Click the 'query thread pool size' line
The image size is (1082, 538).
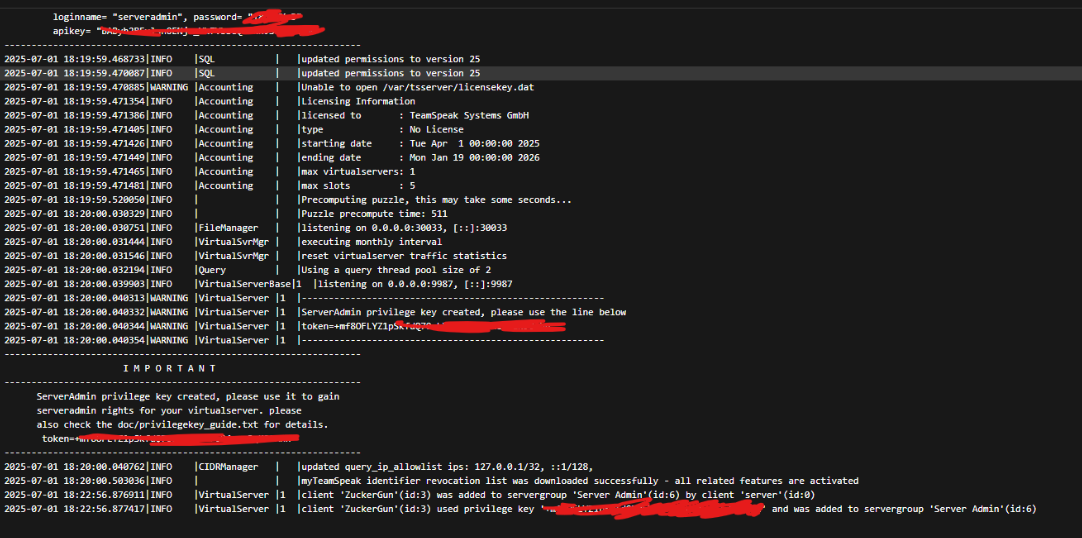[396, 270]
